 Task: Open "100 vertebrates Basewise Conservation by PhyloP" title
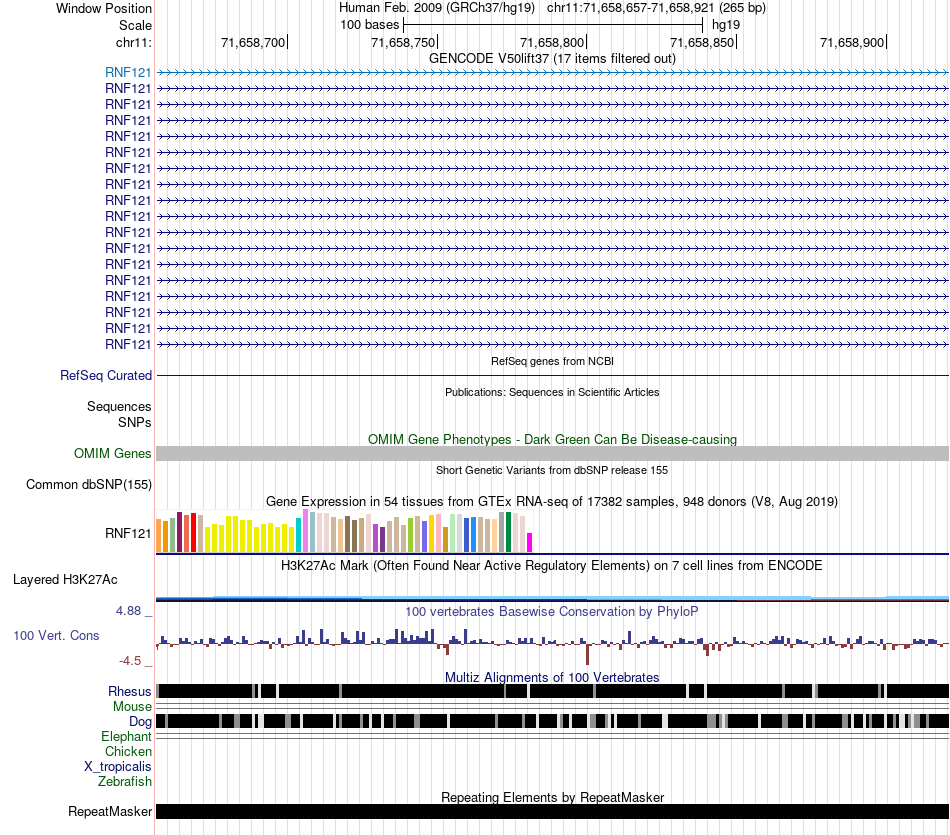tap(552, 612)
